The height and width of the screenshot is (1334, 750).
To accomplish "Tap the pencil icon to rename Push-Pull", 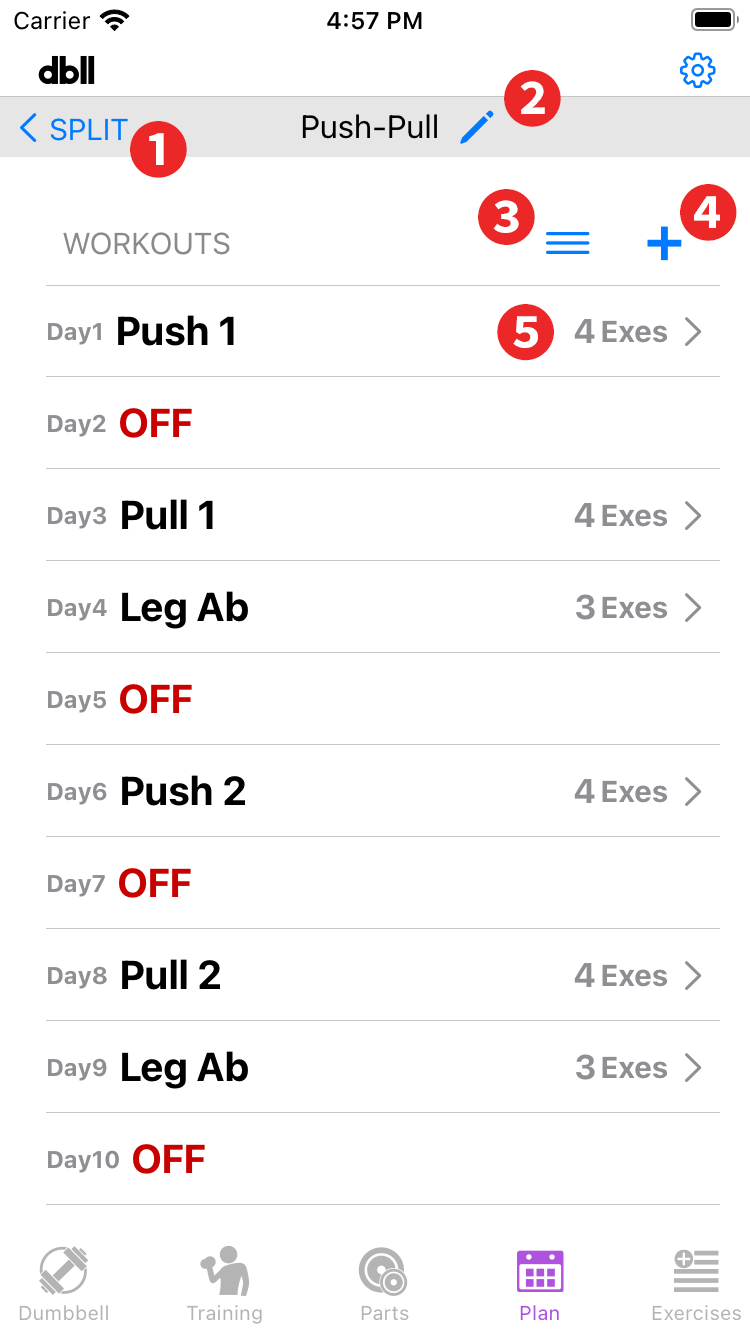I will click(477, 128).
